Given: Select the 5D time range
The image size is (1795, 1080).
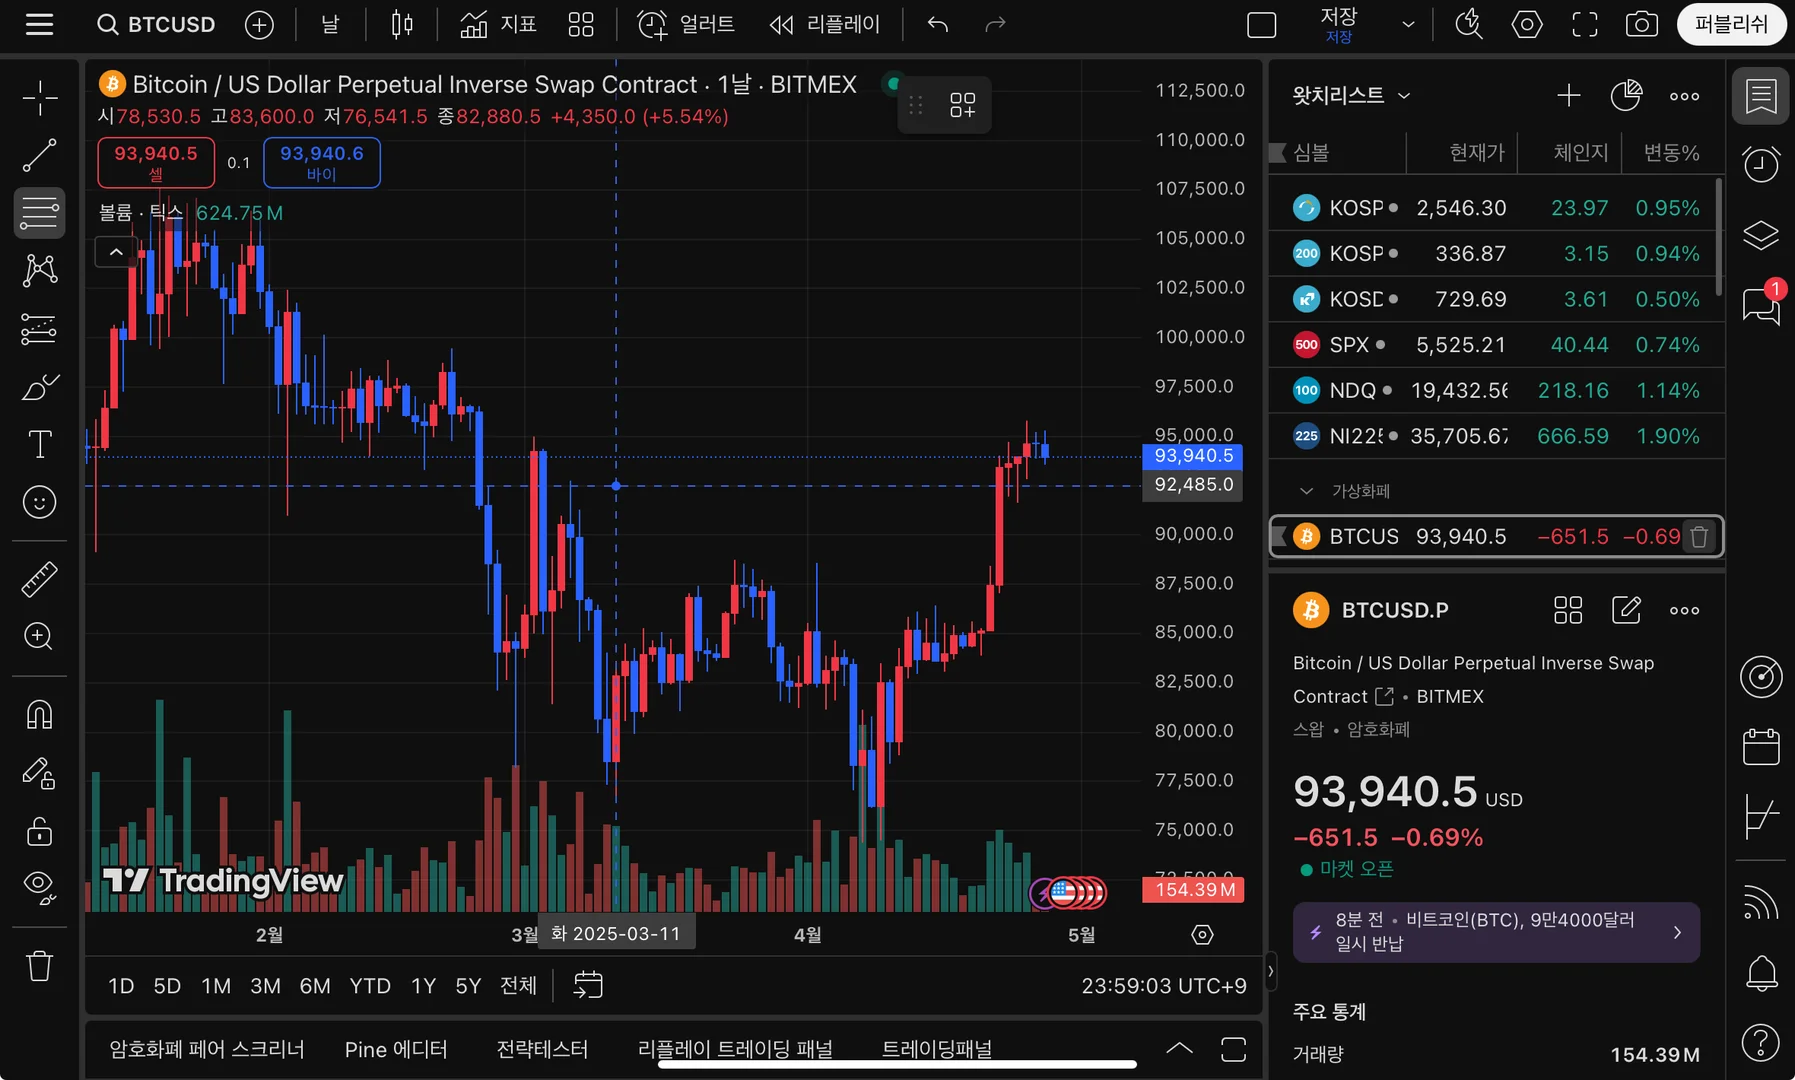Looking at the screenshot, I should coord(167,986).
